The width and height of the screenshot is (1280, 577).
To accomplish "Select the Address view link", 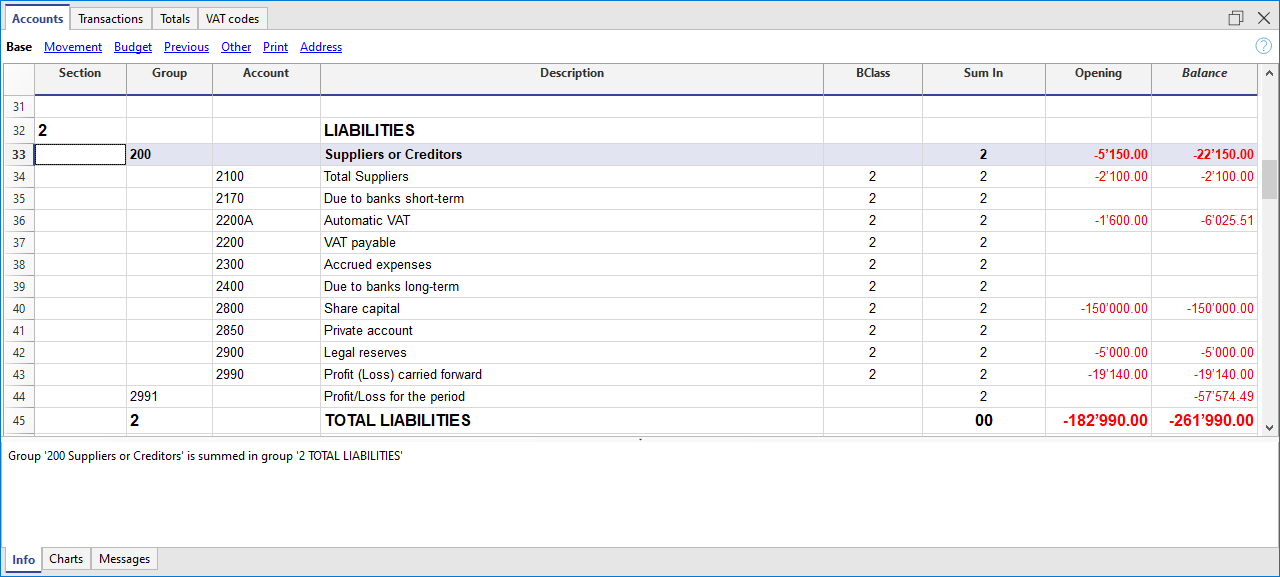I will click(x=321, y=47).
